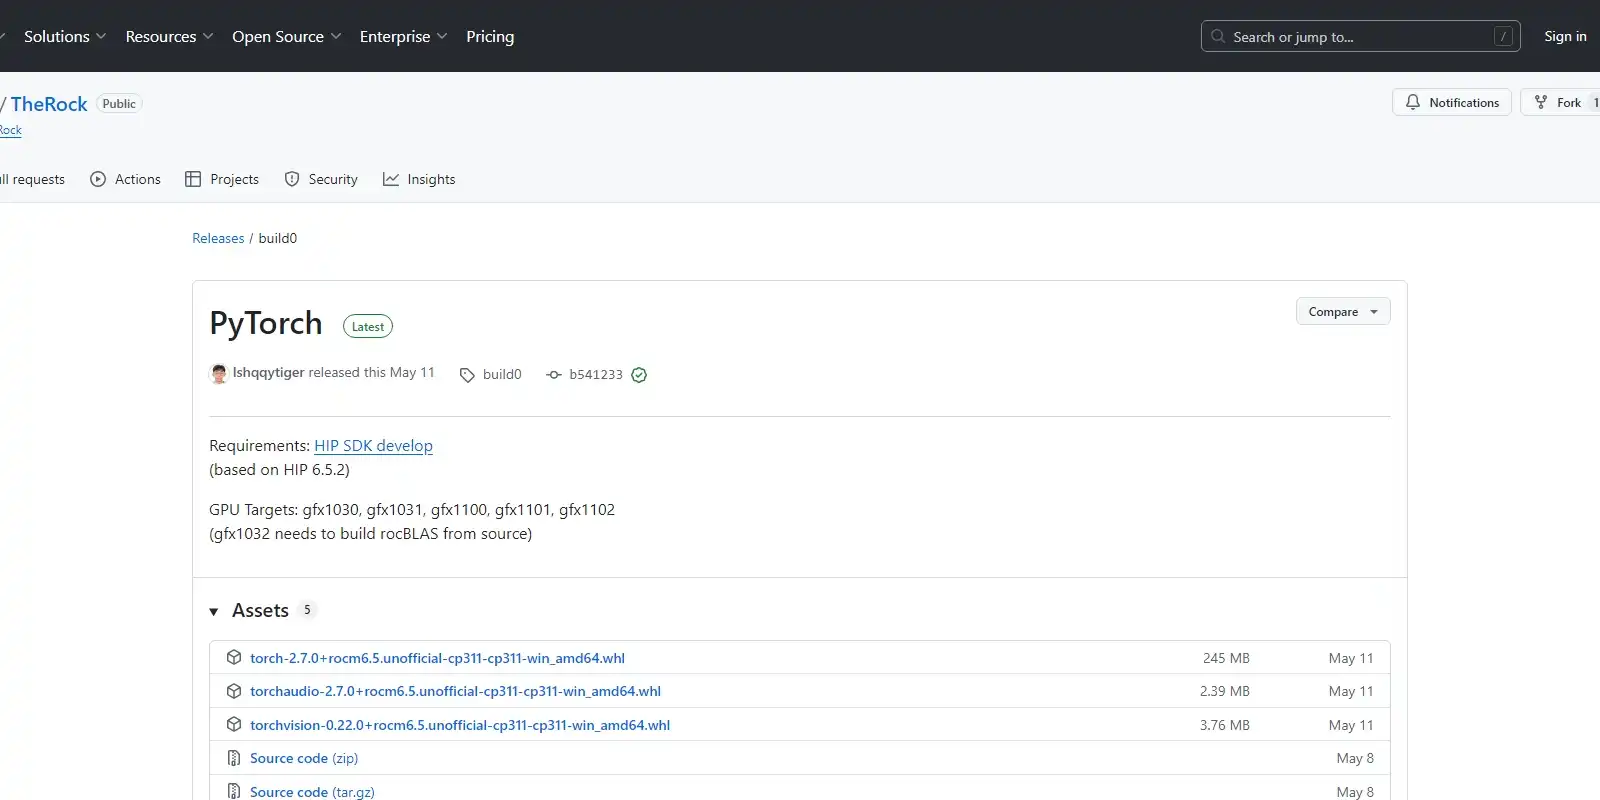The image size is (1600, 800).
Task: Click the zip file icon beside Source code (zip)
Action: click(234, 758)
